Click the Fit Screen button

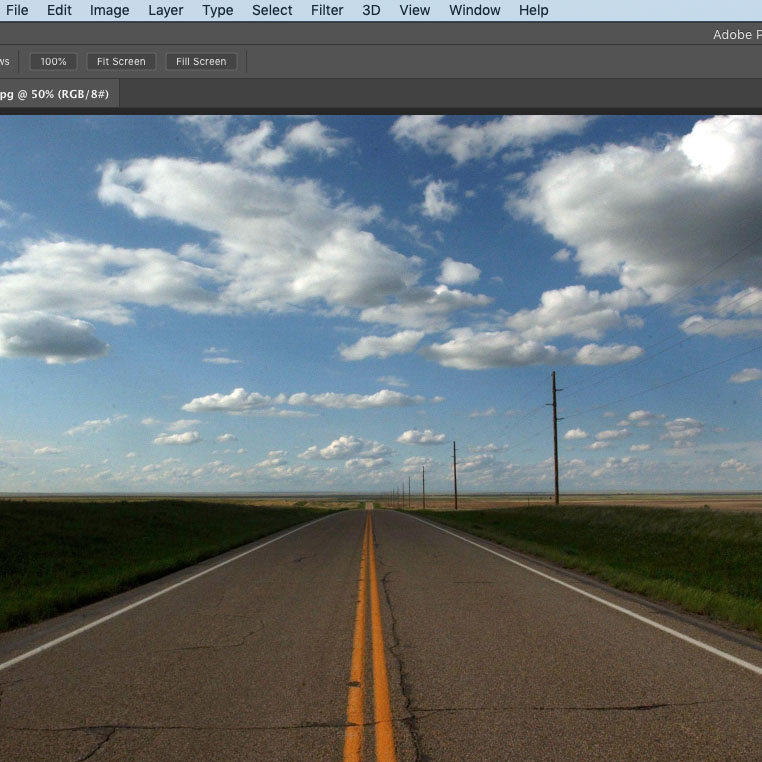tap(121, 62)
